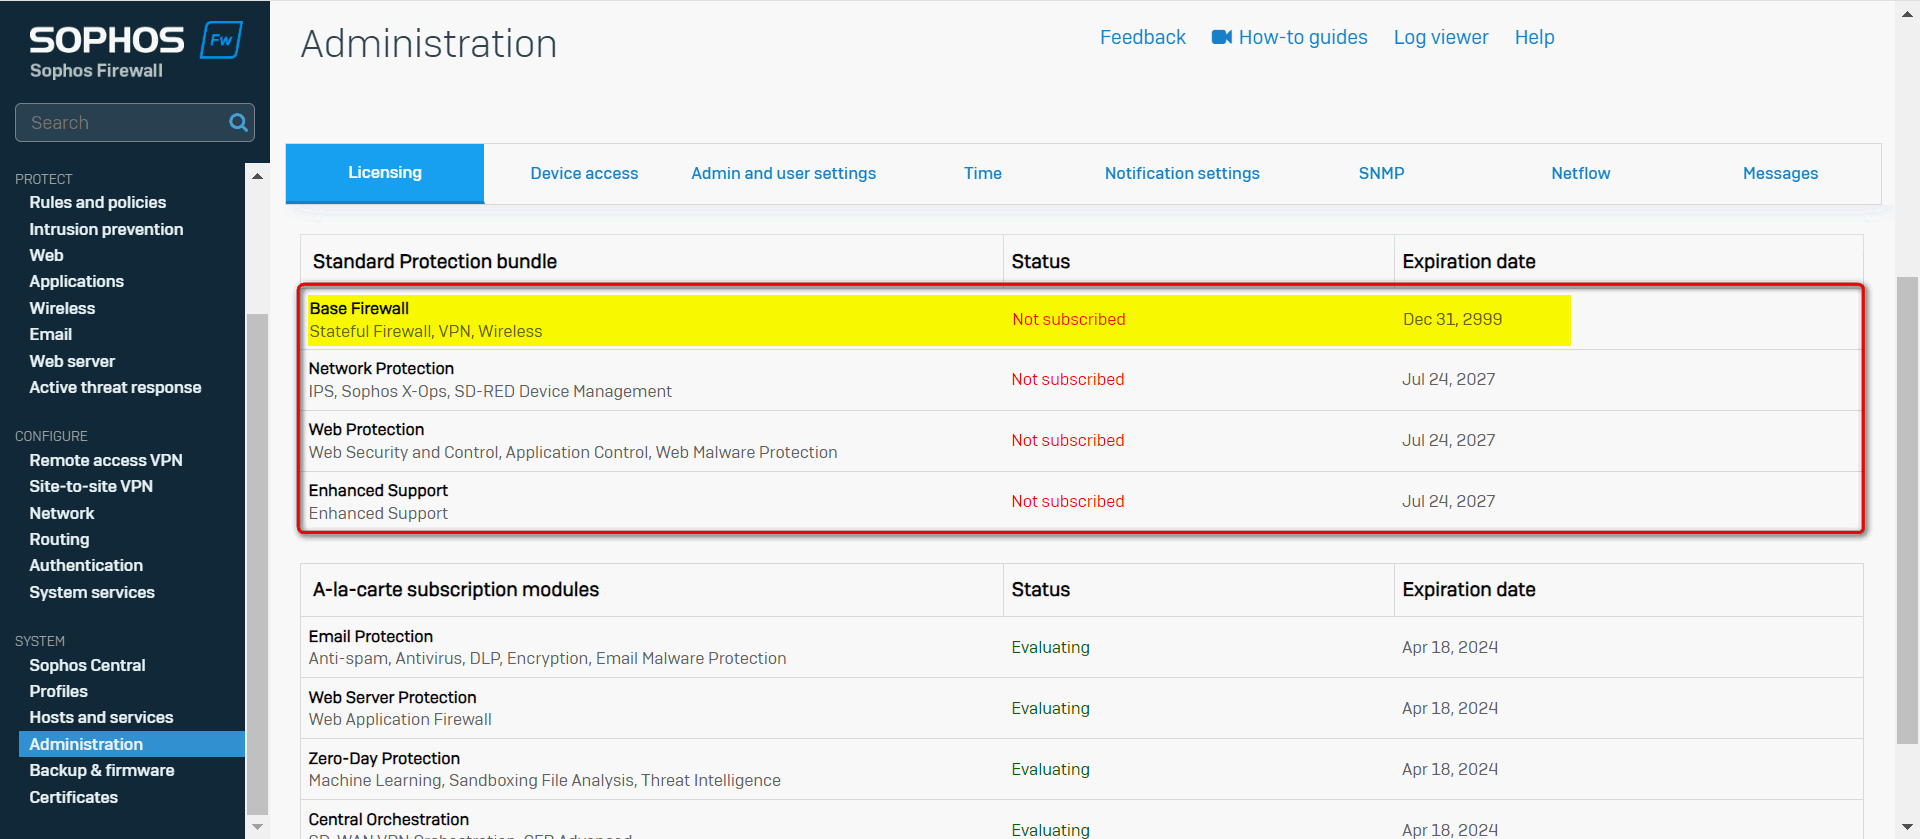Switch to the SNMP tab
Screen dimensions: 1920x839
point(1381,173)
